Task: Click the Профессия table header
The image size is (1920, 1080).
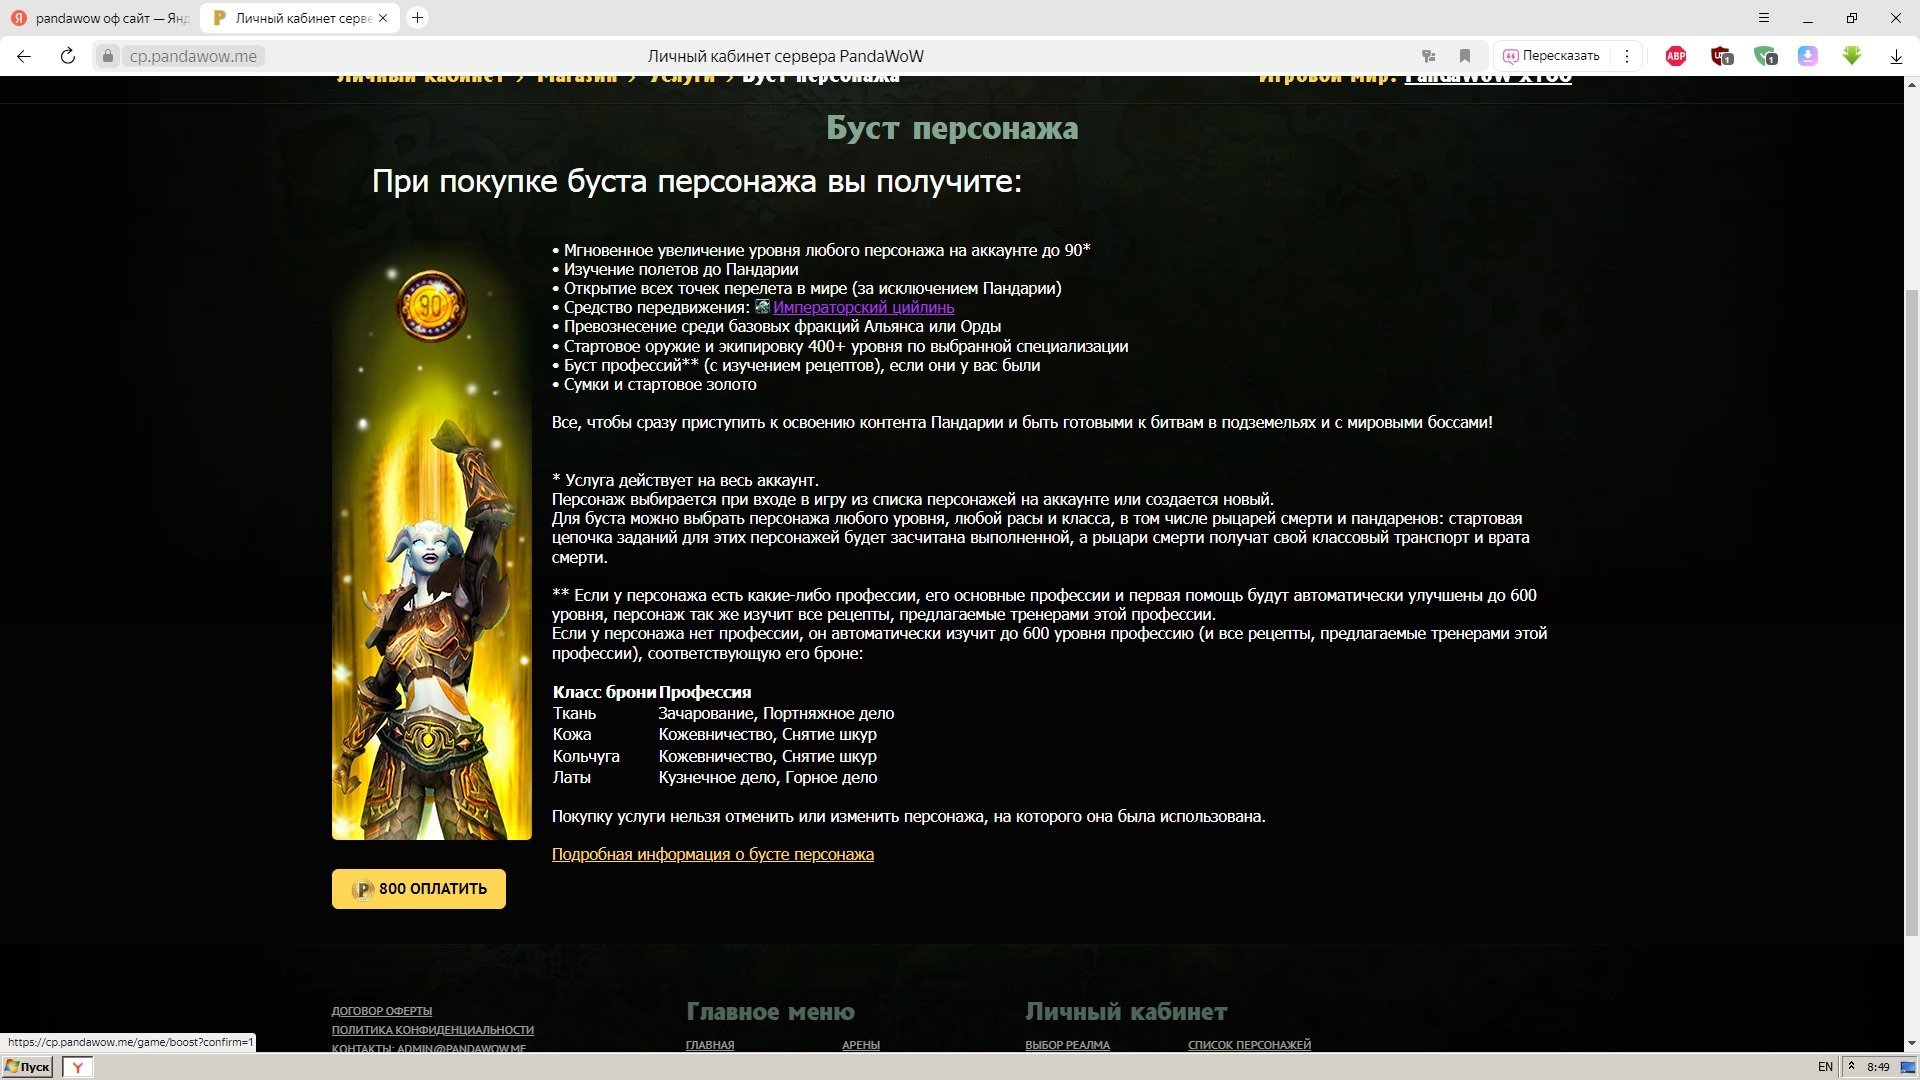Action: [705, 692]
